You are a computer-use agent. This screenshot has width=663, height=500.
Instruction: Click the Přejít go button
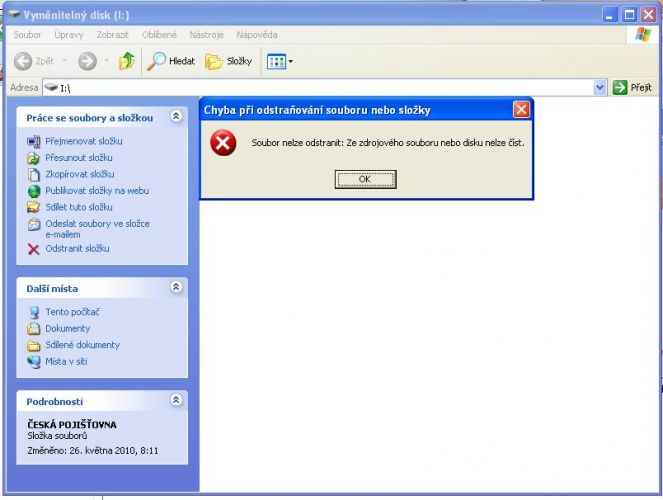[x=632, y=87]
